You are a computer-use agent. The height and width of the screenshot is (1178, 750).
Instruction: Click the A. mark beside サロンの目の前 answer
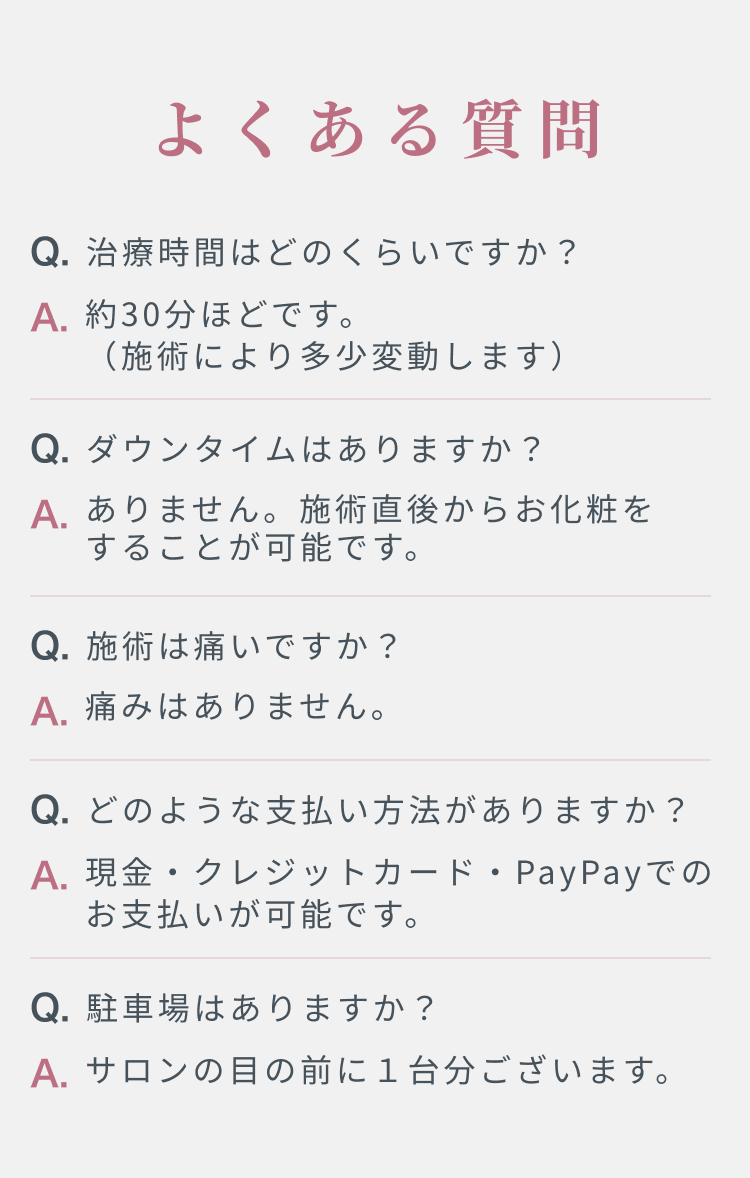tap(50, 1073)
